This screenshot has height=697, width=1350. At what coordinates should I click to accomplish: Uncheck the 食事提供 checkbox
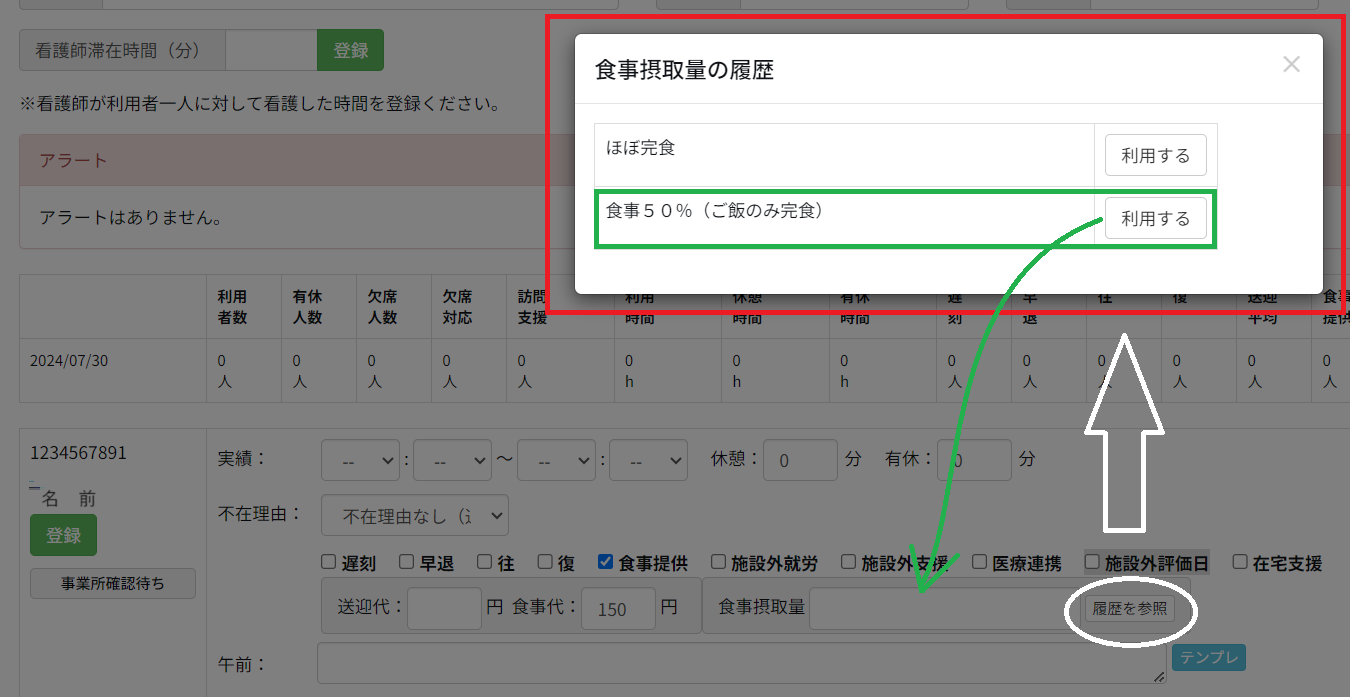click(605, 563)
